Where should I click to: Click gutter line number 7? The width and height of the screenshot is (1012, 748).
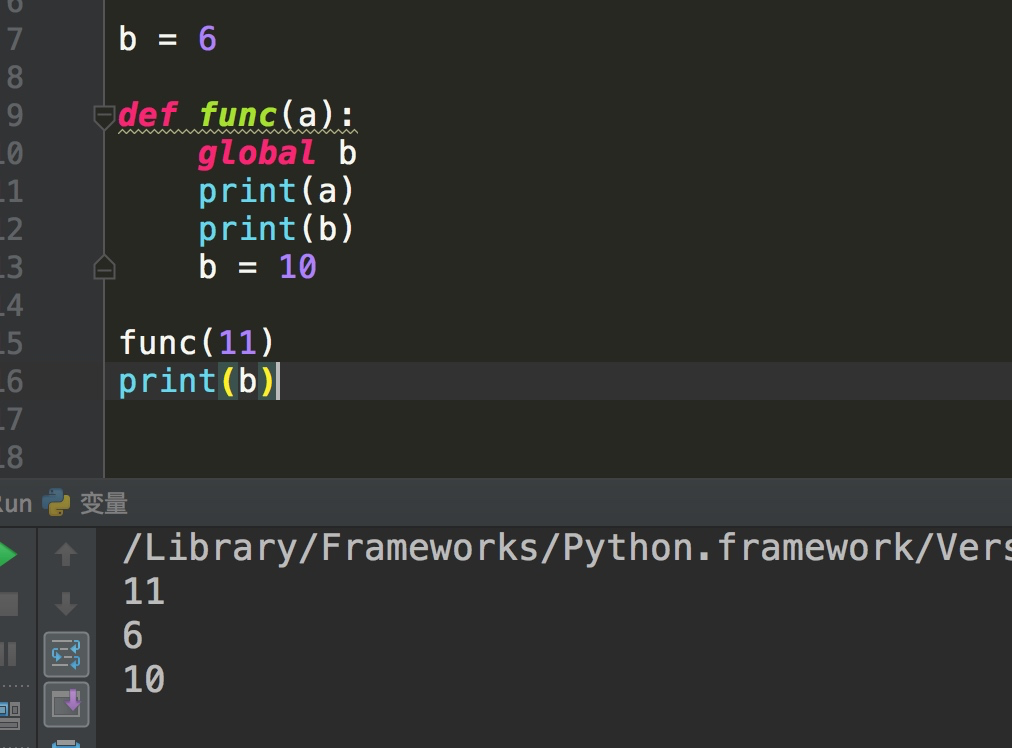click(x=15, y=39)
